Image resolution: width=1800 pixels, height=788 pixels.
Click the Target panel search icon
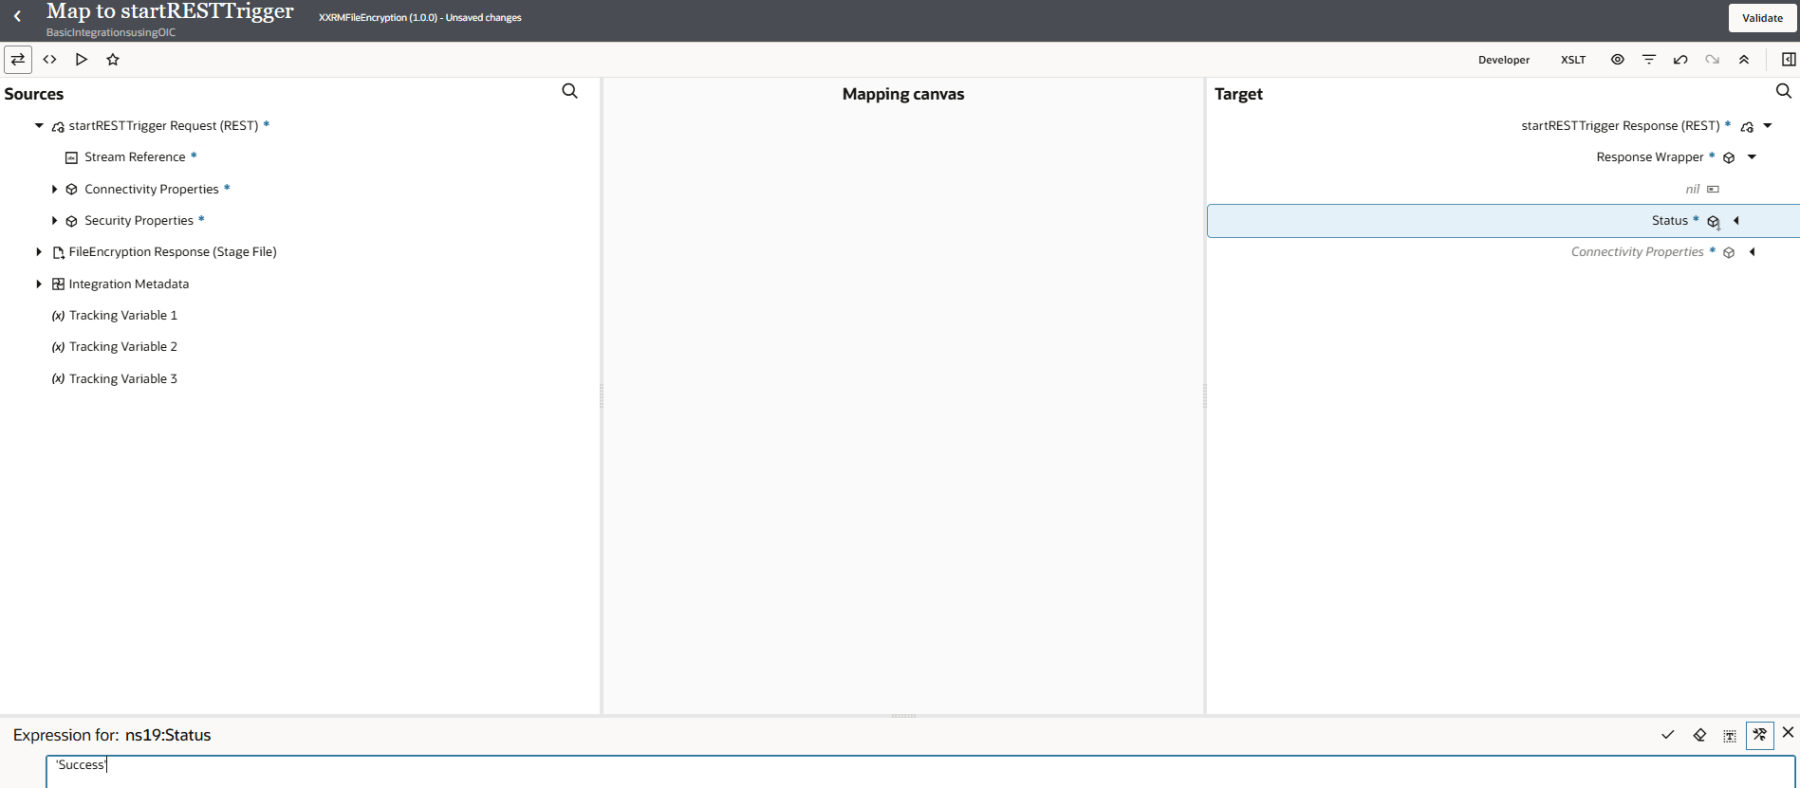(x=1783, y=92)
